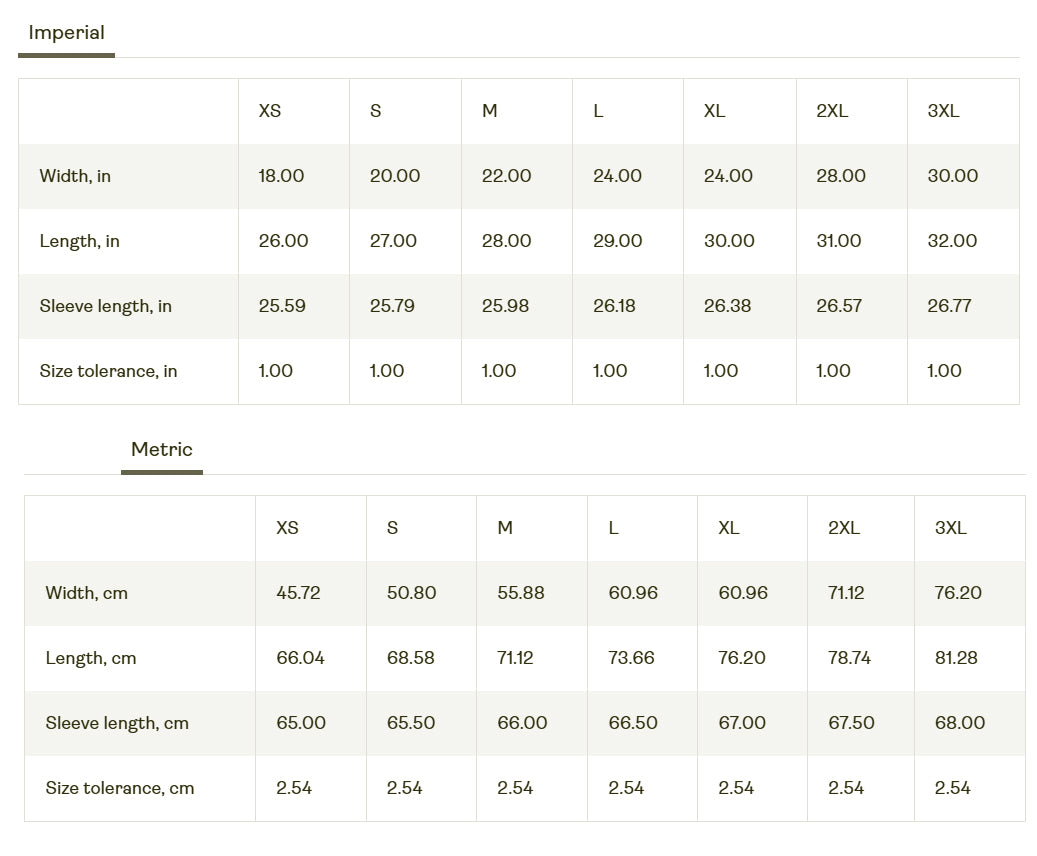The height and width of the screenshot is (856, 1037).
Task: Switch to the Metric tab
Action: pos(161,450)
